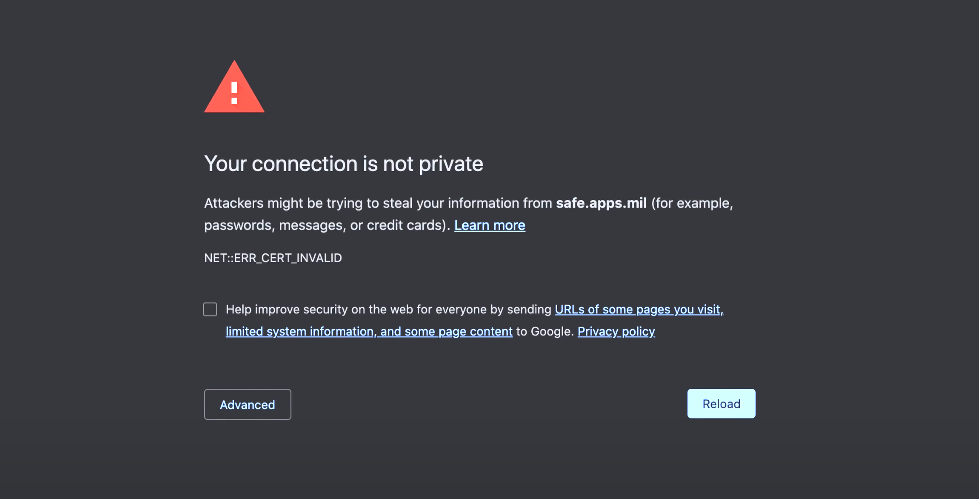The width and height of the screenshot is (979, 499).
Task: Reload the page with Reload button
Action: coord(721,404)
